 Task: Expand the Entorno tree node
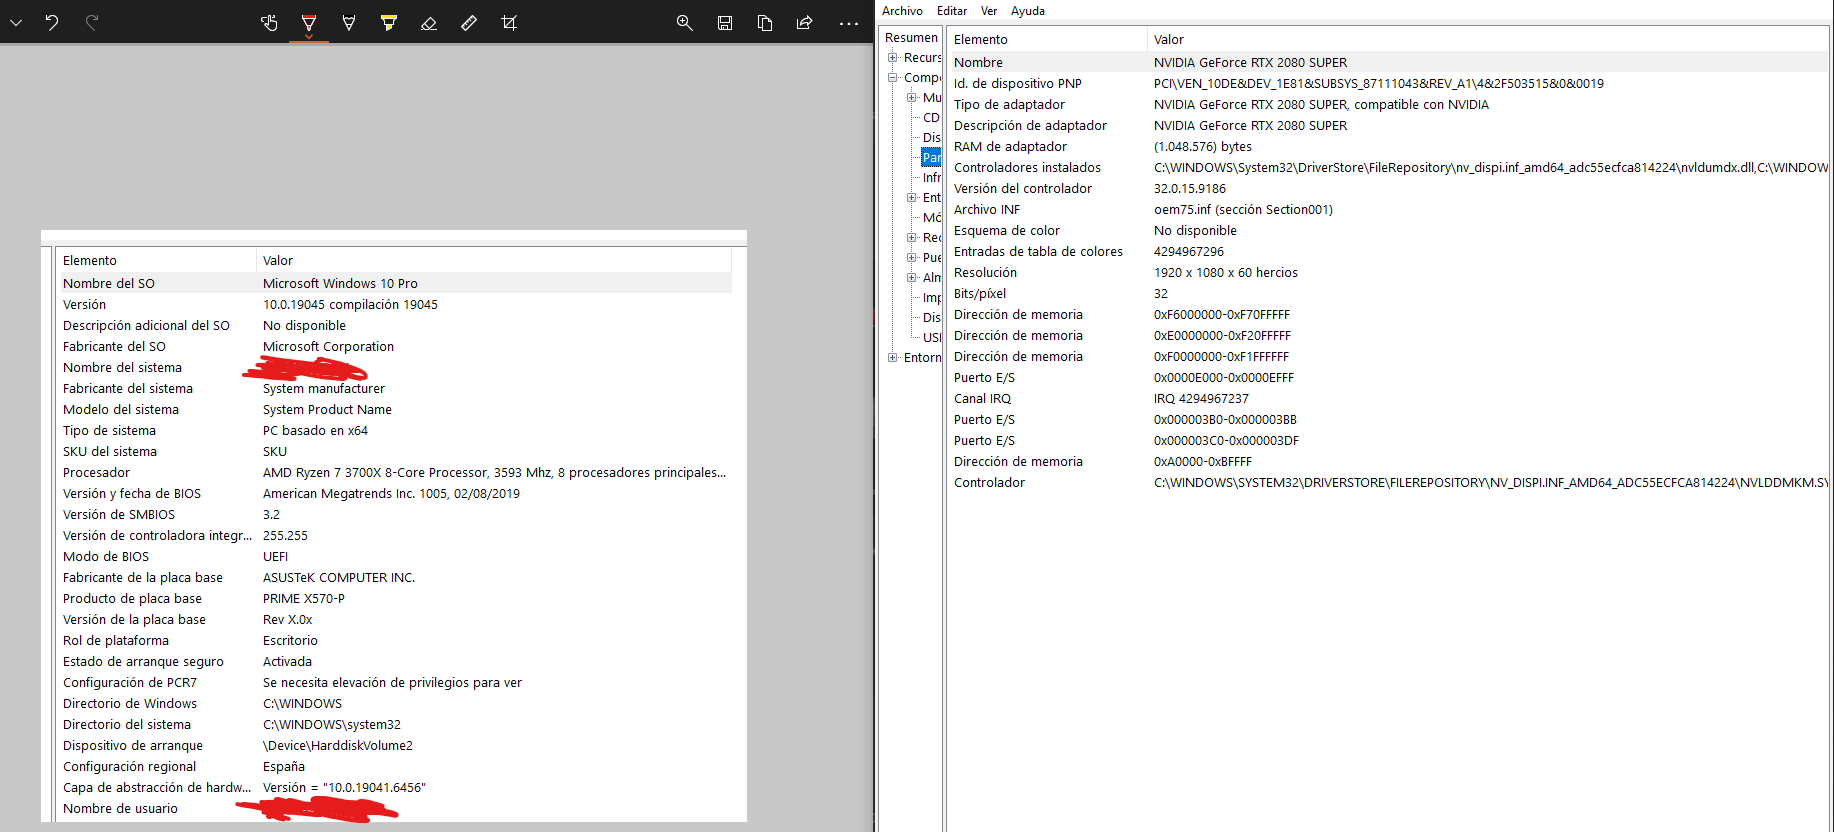[893, 358]
